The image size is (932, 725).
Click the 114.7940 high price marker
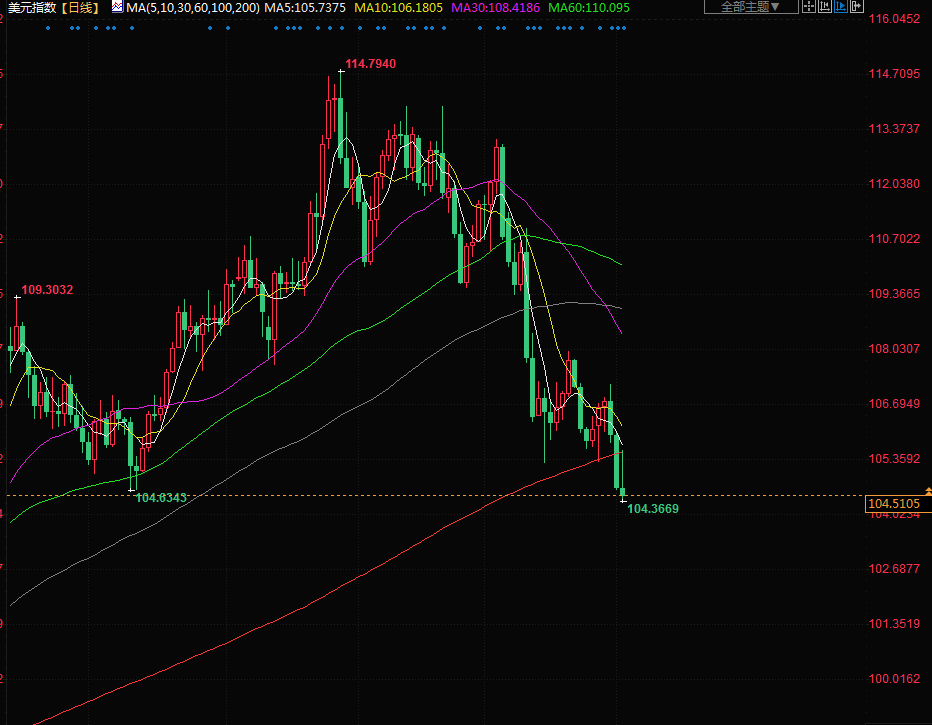pos(370,64)
